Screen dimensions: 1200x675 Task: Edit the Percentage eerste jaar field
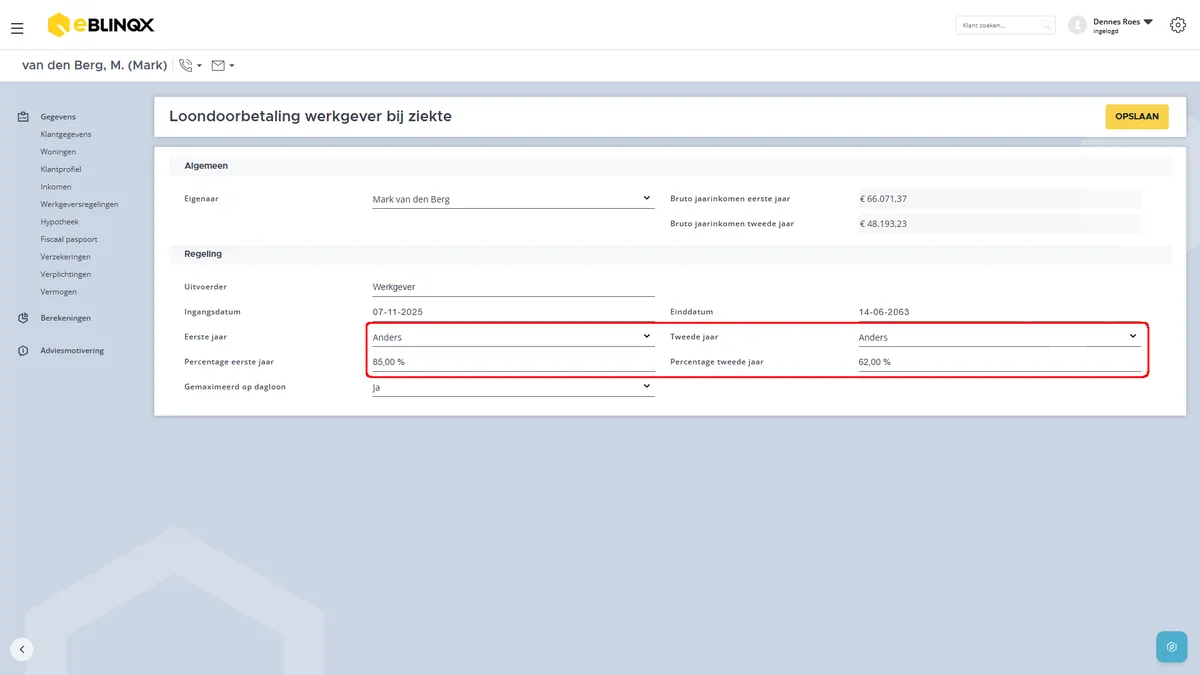click(x=513, y=362)
